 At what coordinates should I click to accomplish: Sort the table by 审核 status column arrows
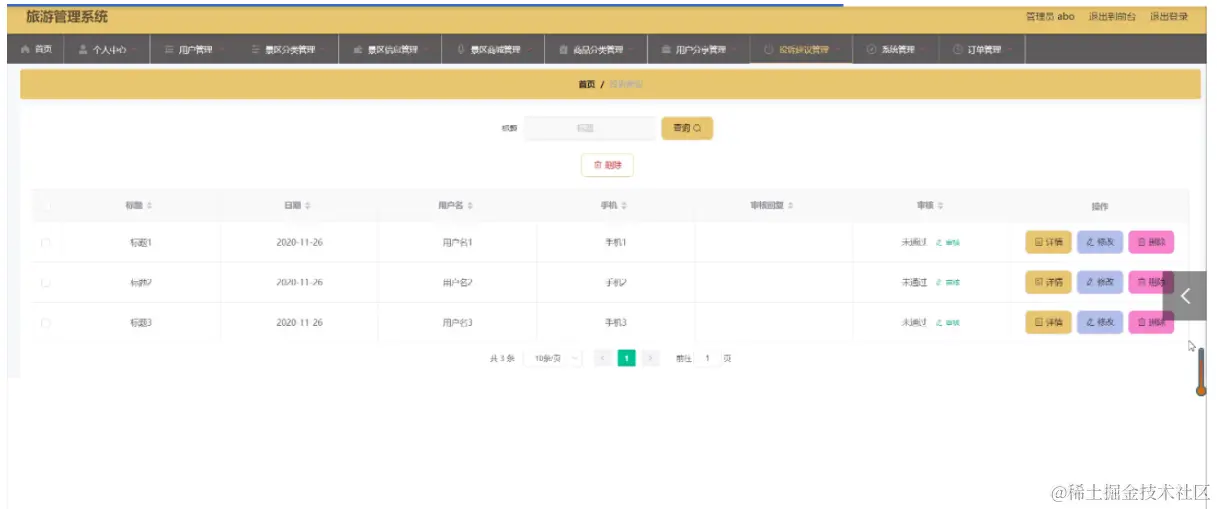940,206
